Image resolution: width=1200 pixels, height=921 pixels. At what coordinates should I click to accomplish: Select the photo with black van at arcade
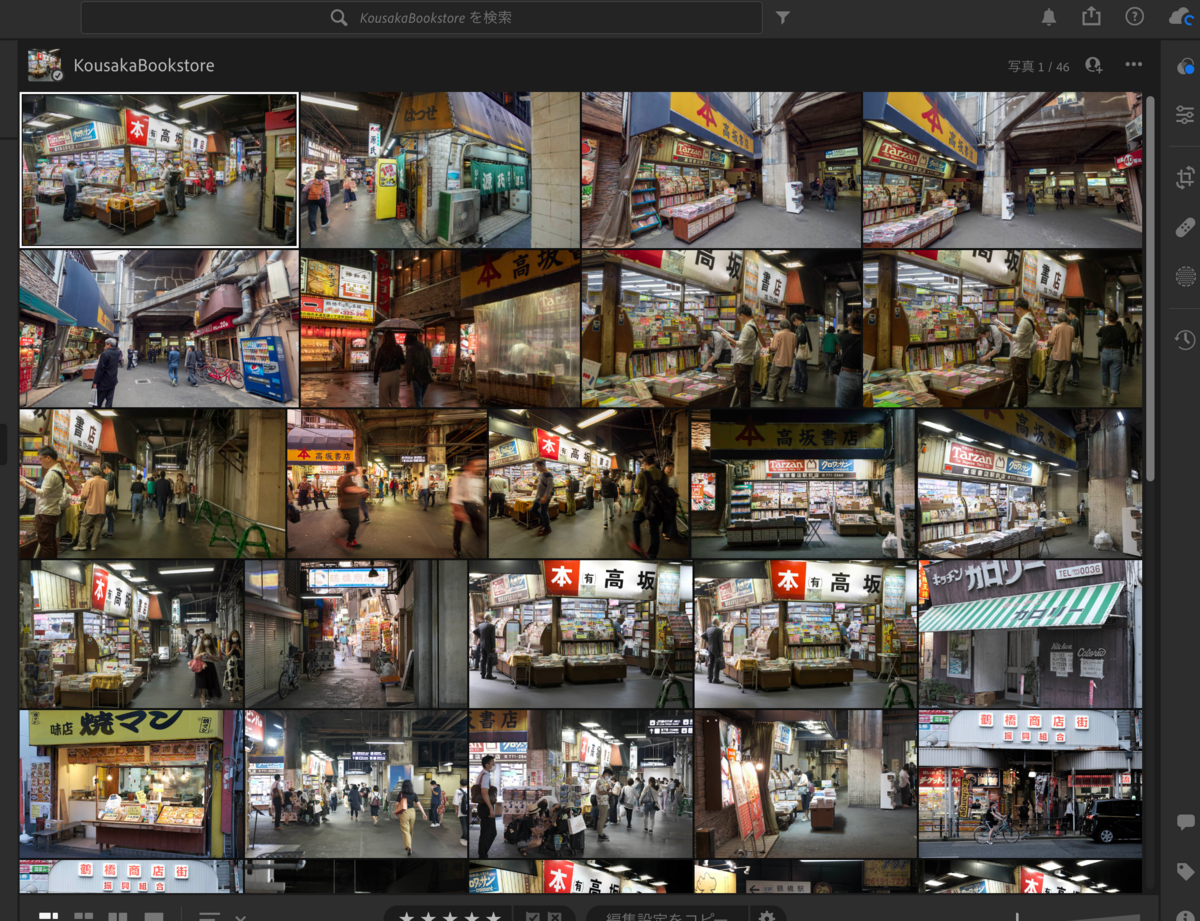point(1030,784)
